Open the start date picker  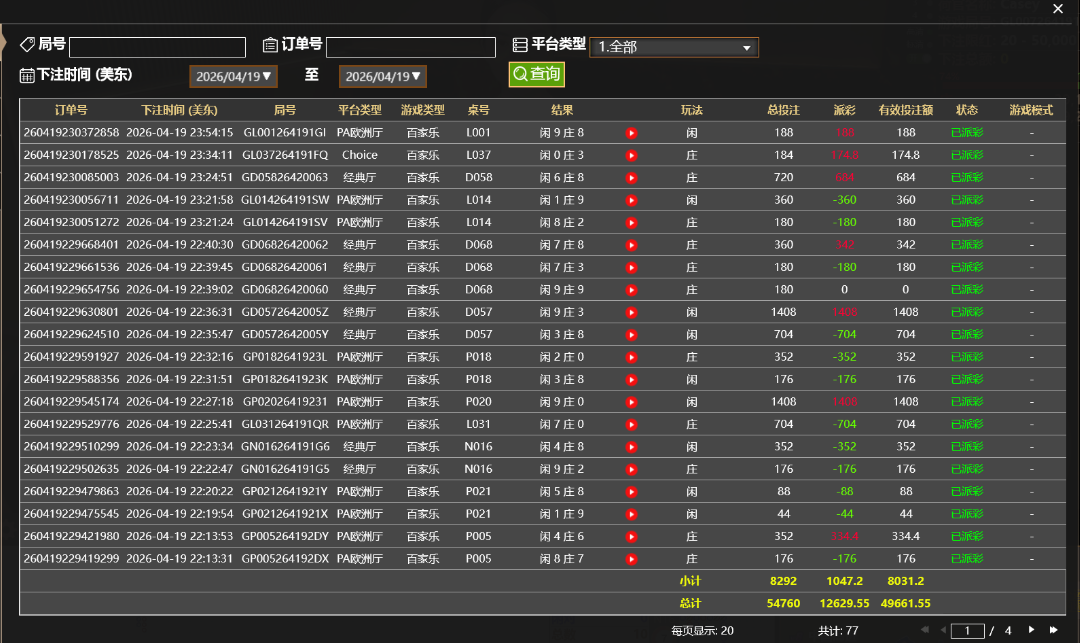[x=233, y=76]
